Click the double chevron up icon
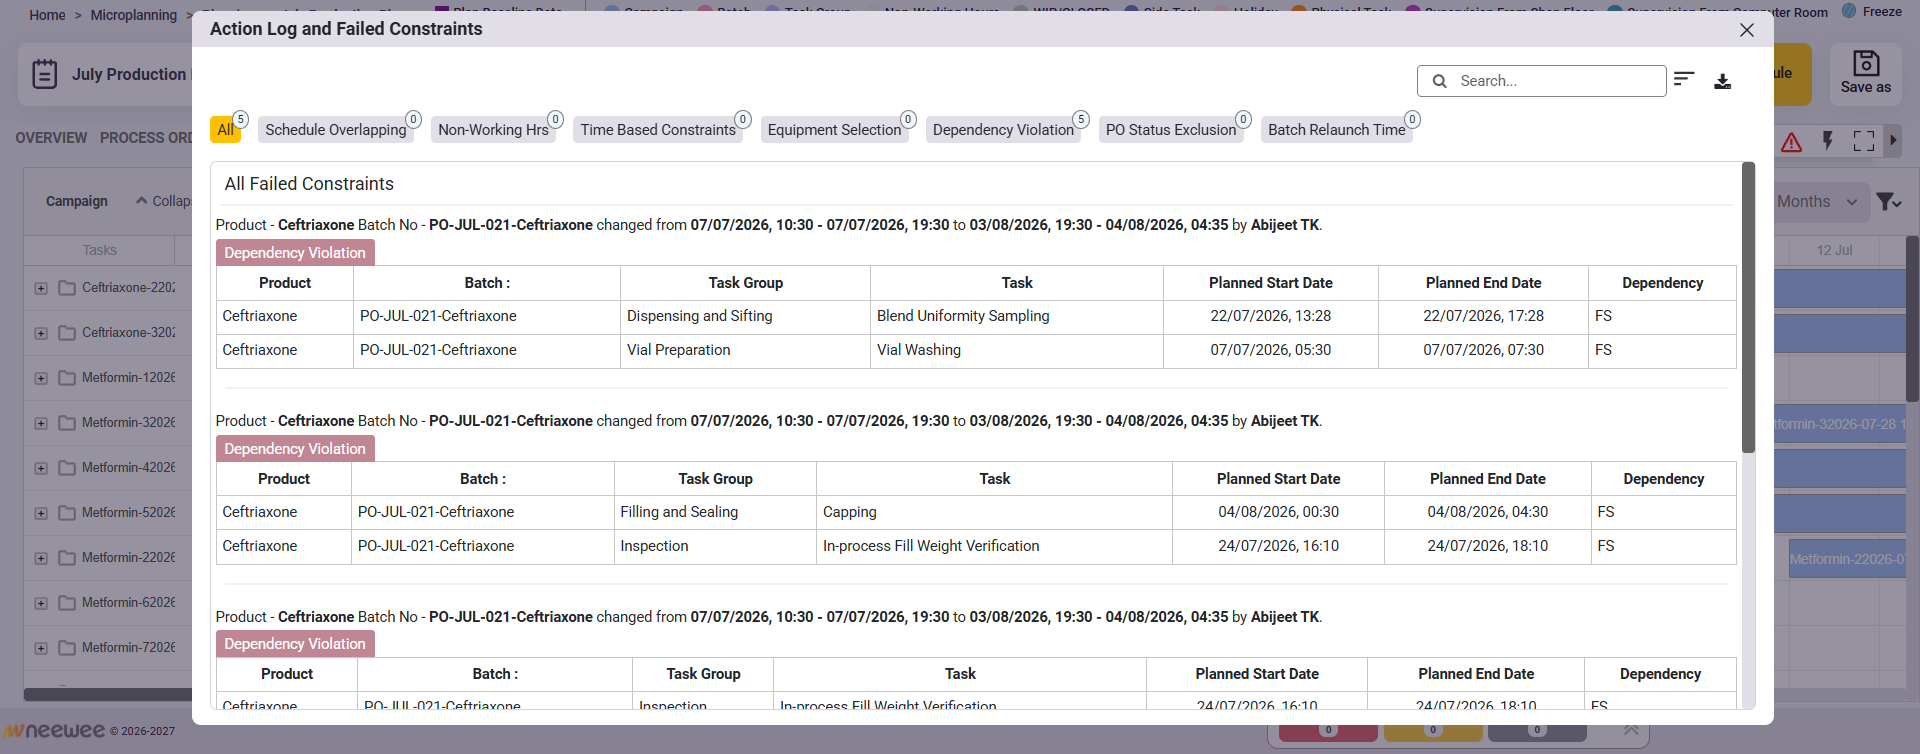Image resolution: width=1920 pixels, height=754 pixels. point(1631,729)
